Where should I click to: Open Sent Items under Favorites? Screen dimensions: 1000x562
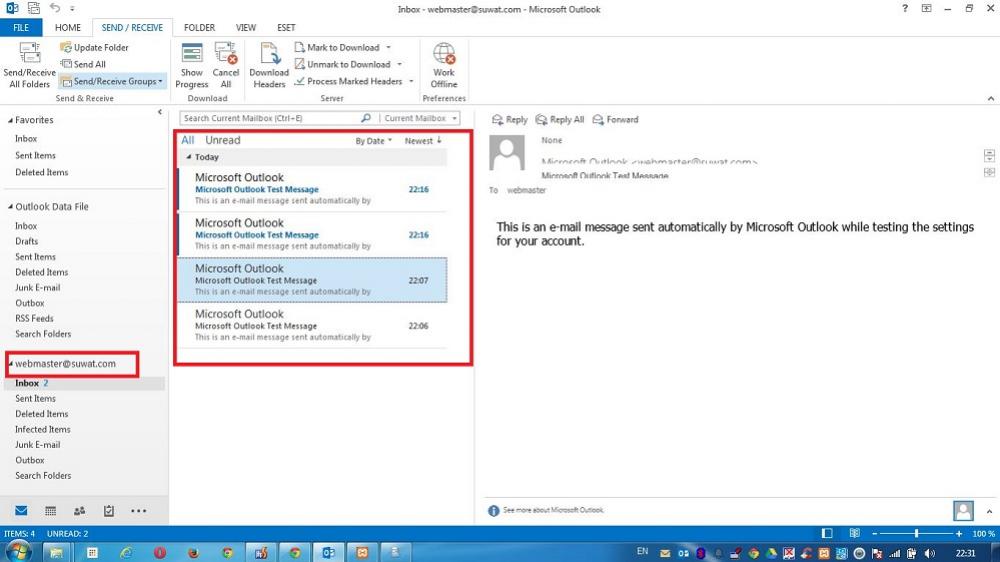tap(35, 155)
